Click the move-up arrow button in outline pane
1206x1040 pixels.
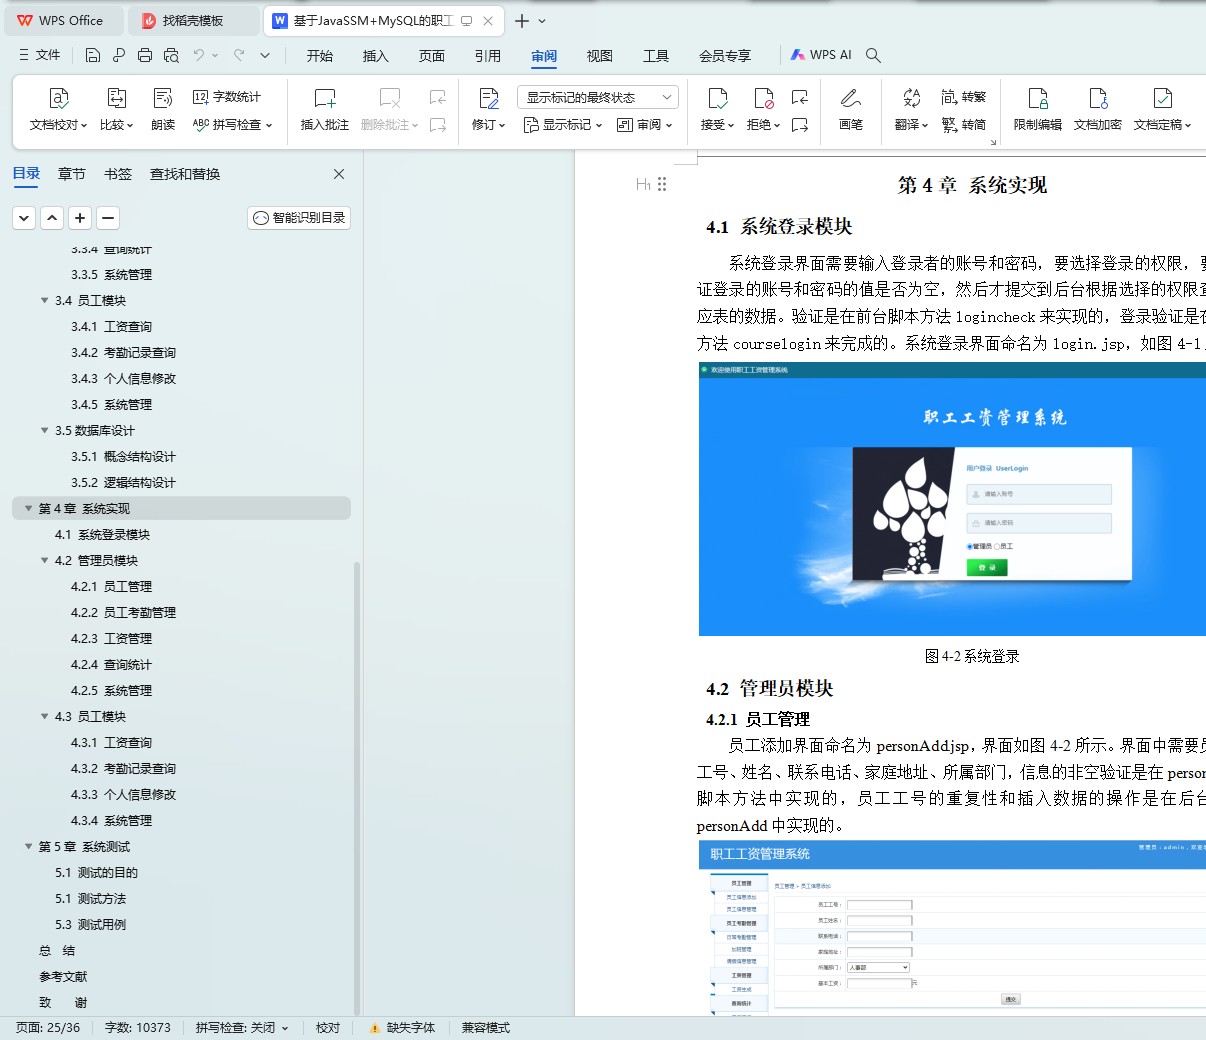click(52, 217)
